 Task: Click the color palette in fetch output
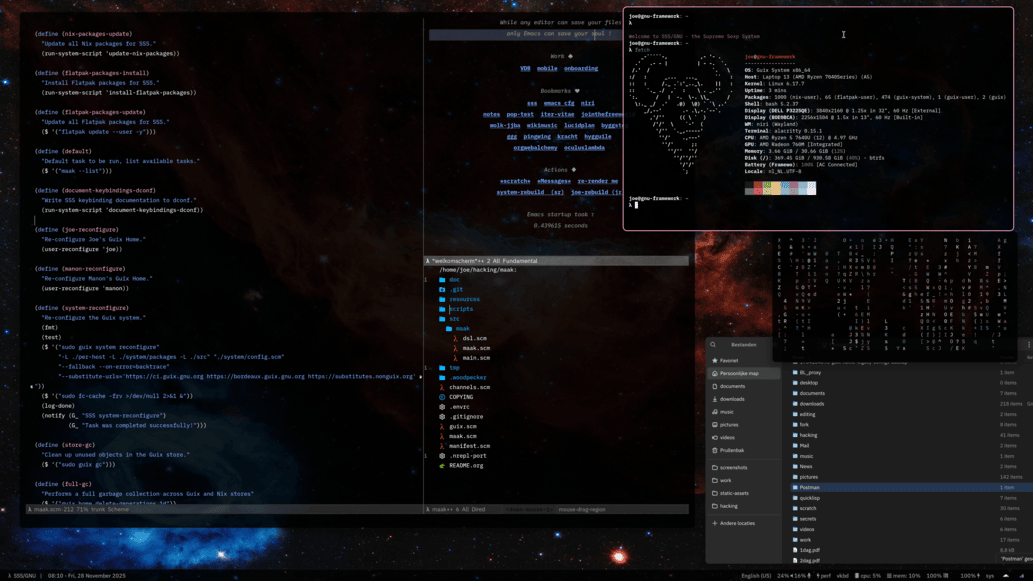(780, 188)
